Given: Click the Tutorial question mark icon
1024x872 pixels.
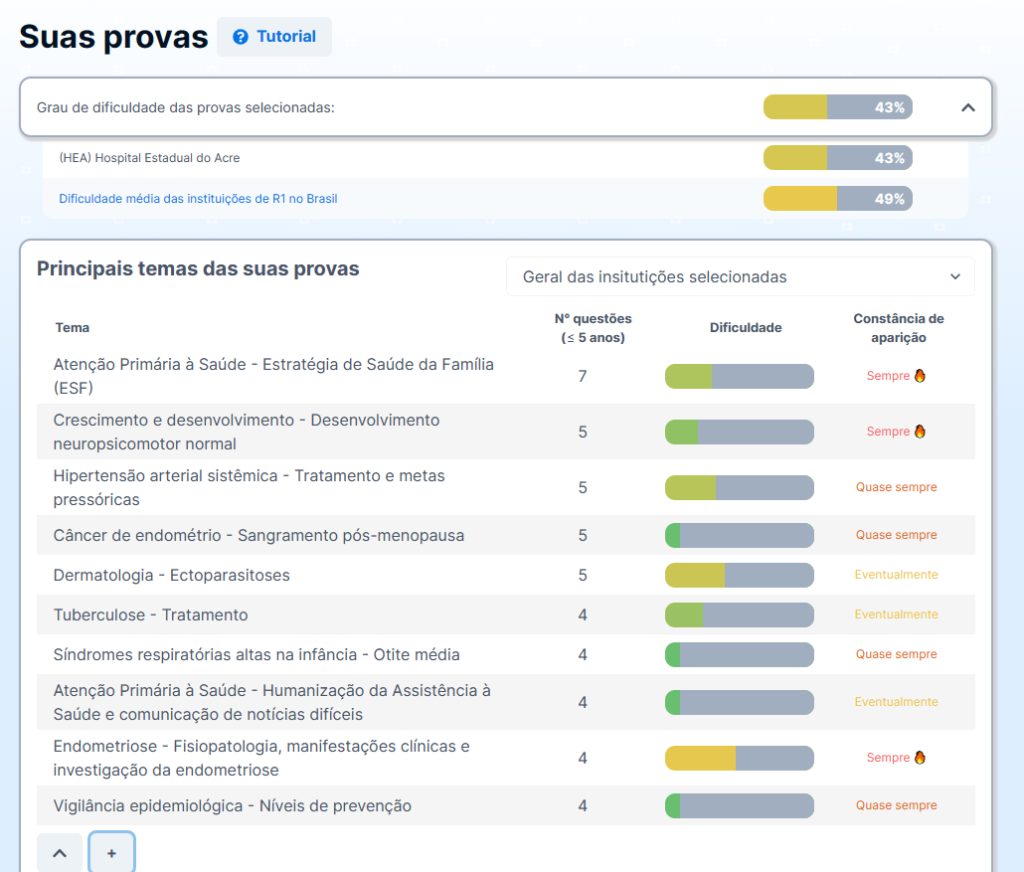Looking at the screenshot, I should (240, 37).
